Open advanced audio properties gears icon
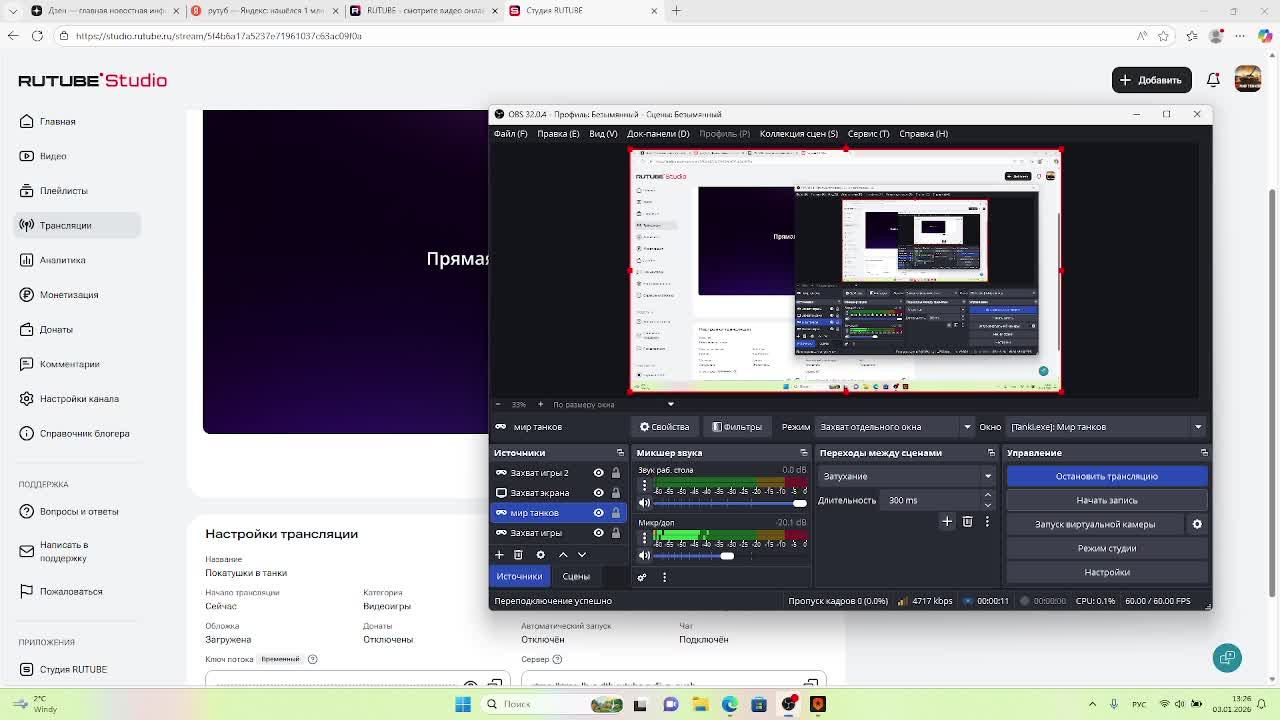 [642, 577]
